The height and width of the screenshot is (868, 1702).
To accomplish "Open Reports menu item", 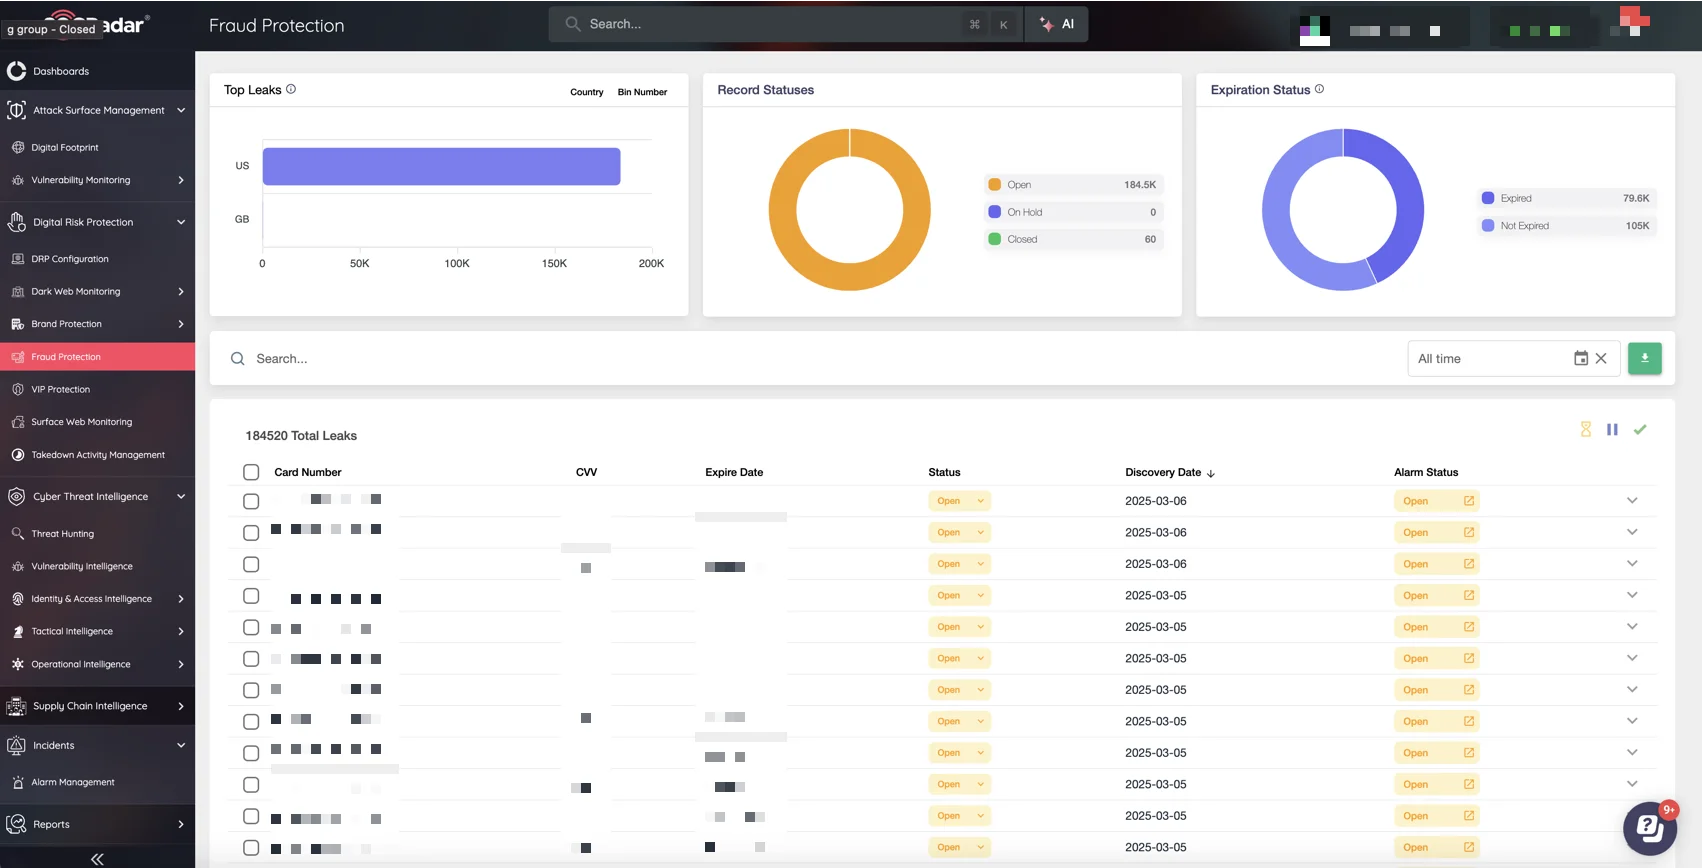I will (x=97, y=824).
